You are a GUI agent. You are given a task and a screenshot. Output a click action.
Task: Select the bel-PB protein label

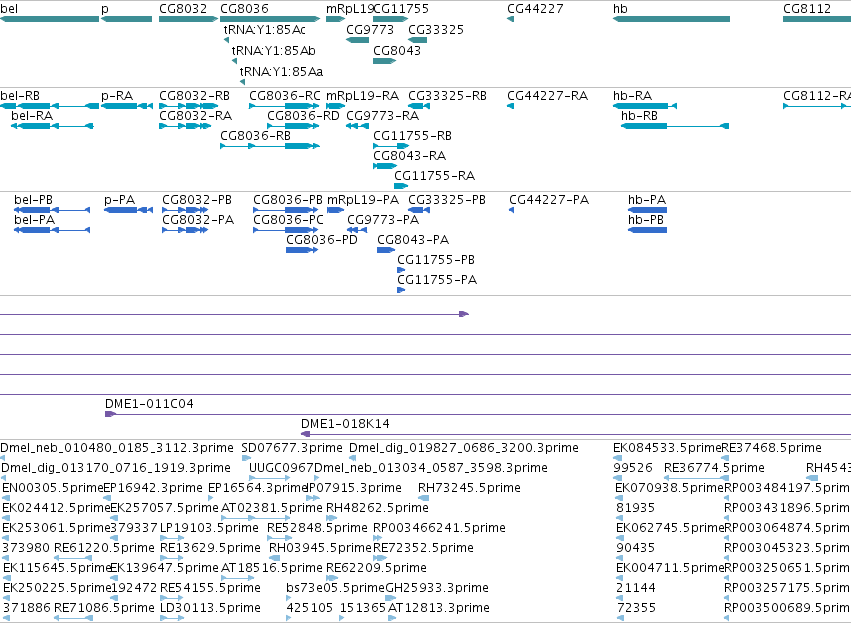(x=34, y=200)
